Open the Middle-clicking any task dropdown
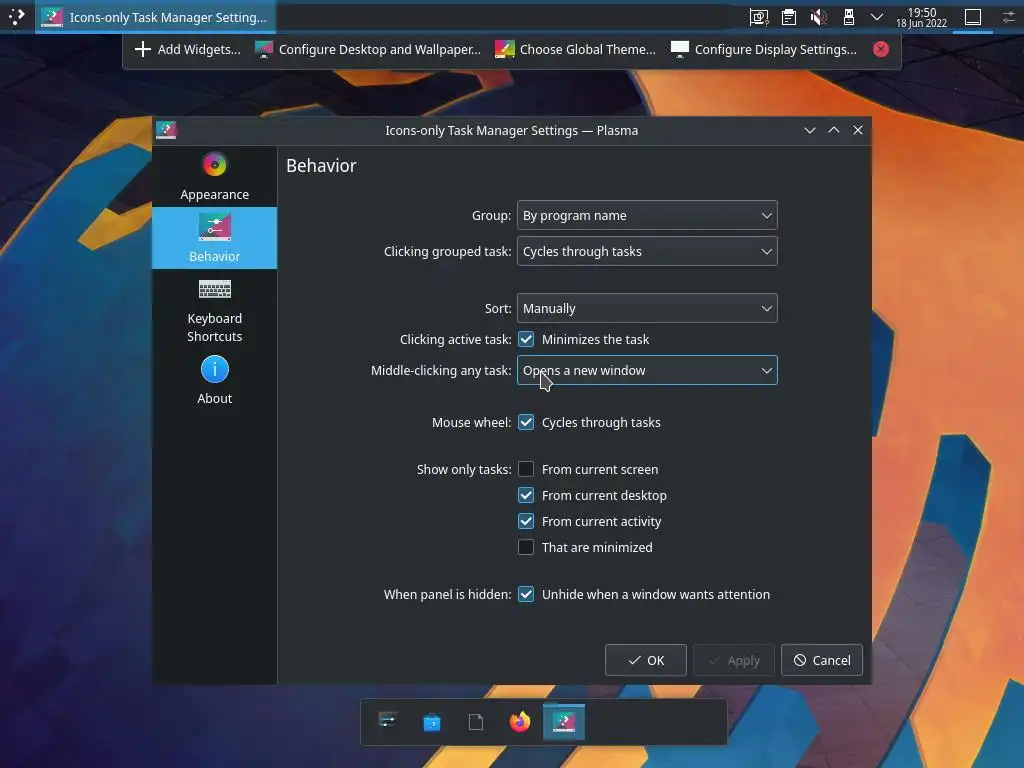Viewport: 1024px width, 768px height. (x=647, y=370)
